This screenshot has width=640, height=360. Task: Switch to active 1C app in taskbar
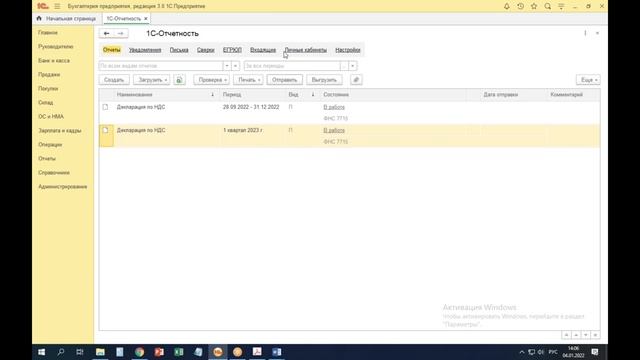[218, 352]
